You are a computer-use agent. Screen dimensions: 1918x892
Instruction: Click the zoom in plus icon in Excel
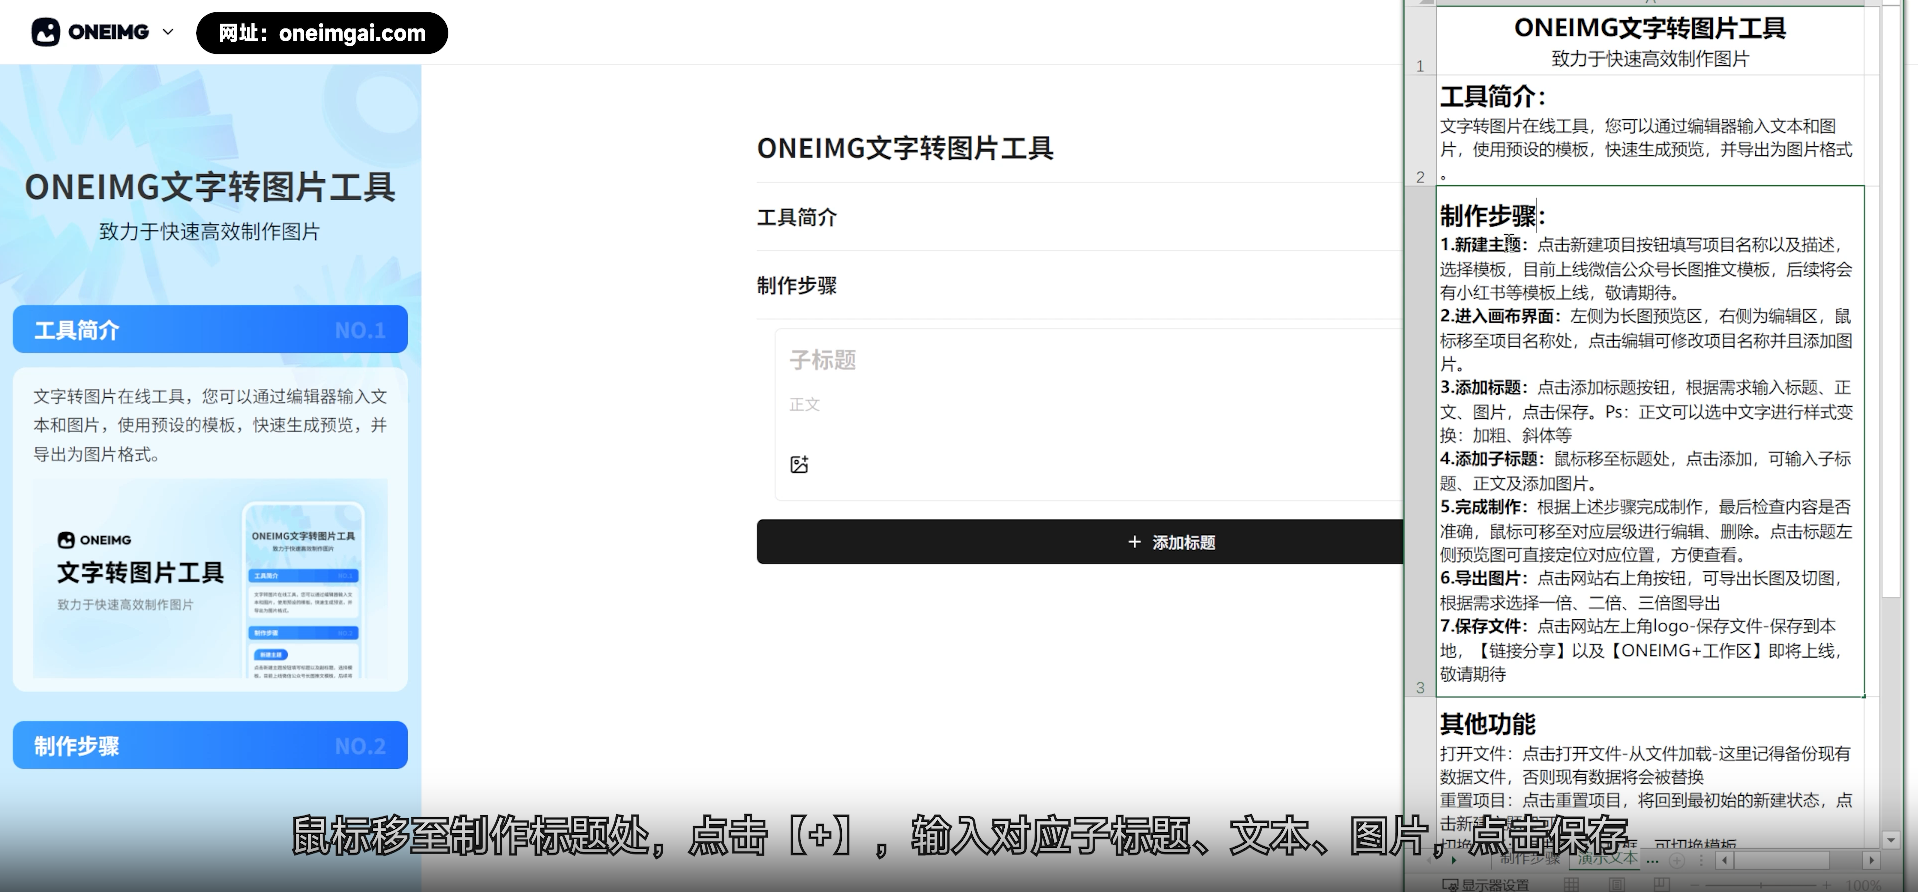point(1826,885)
